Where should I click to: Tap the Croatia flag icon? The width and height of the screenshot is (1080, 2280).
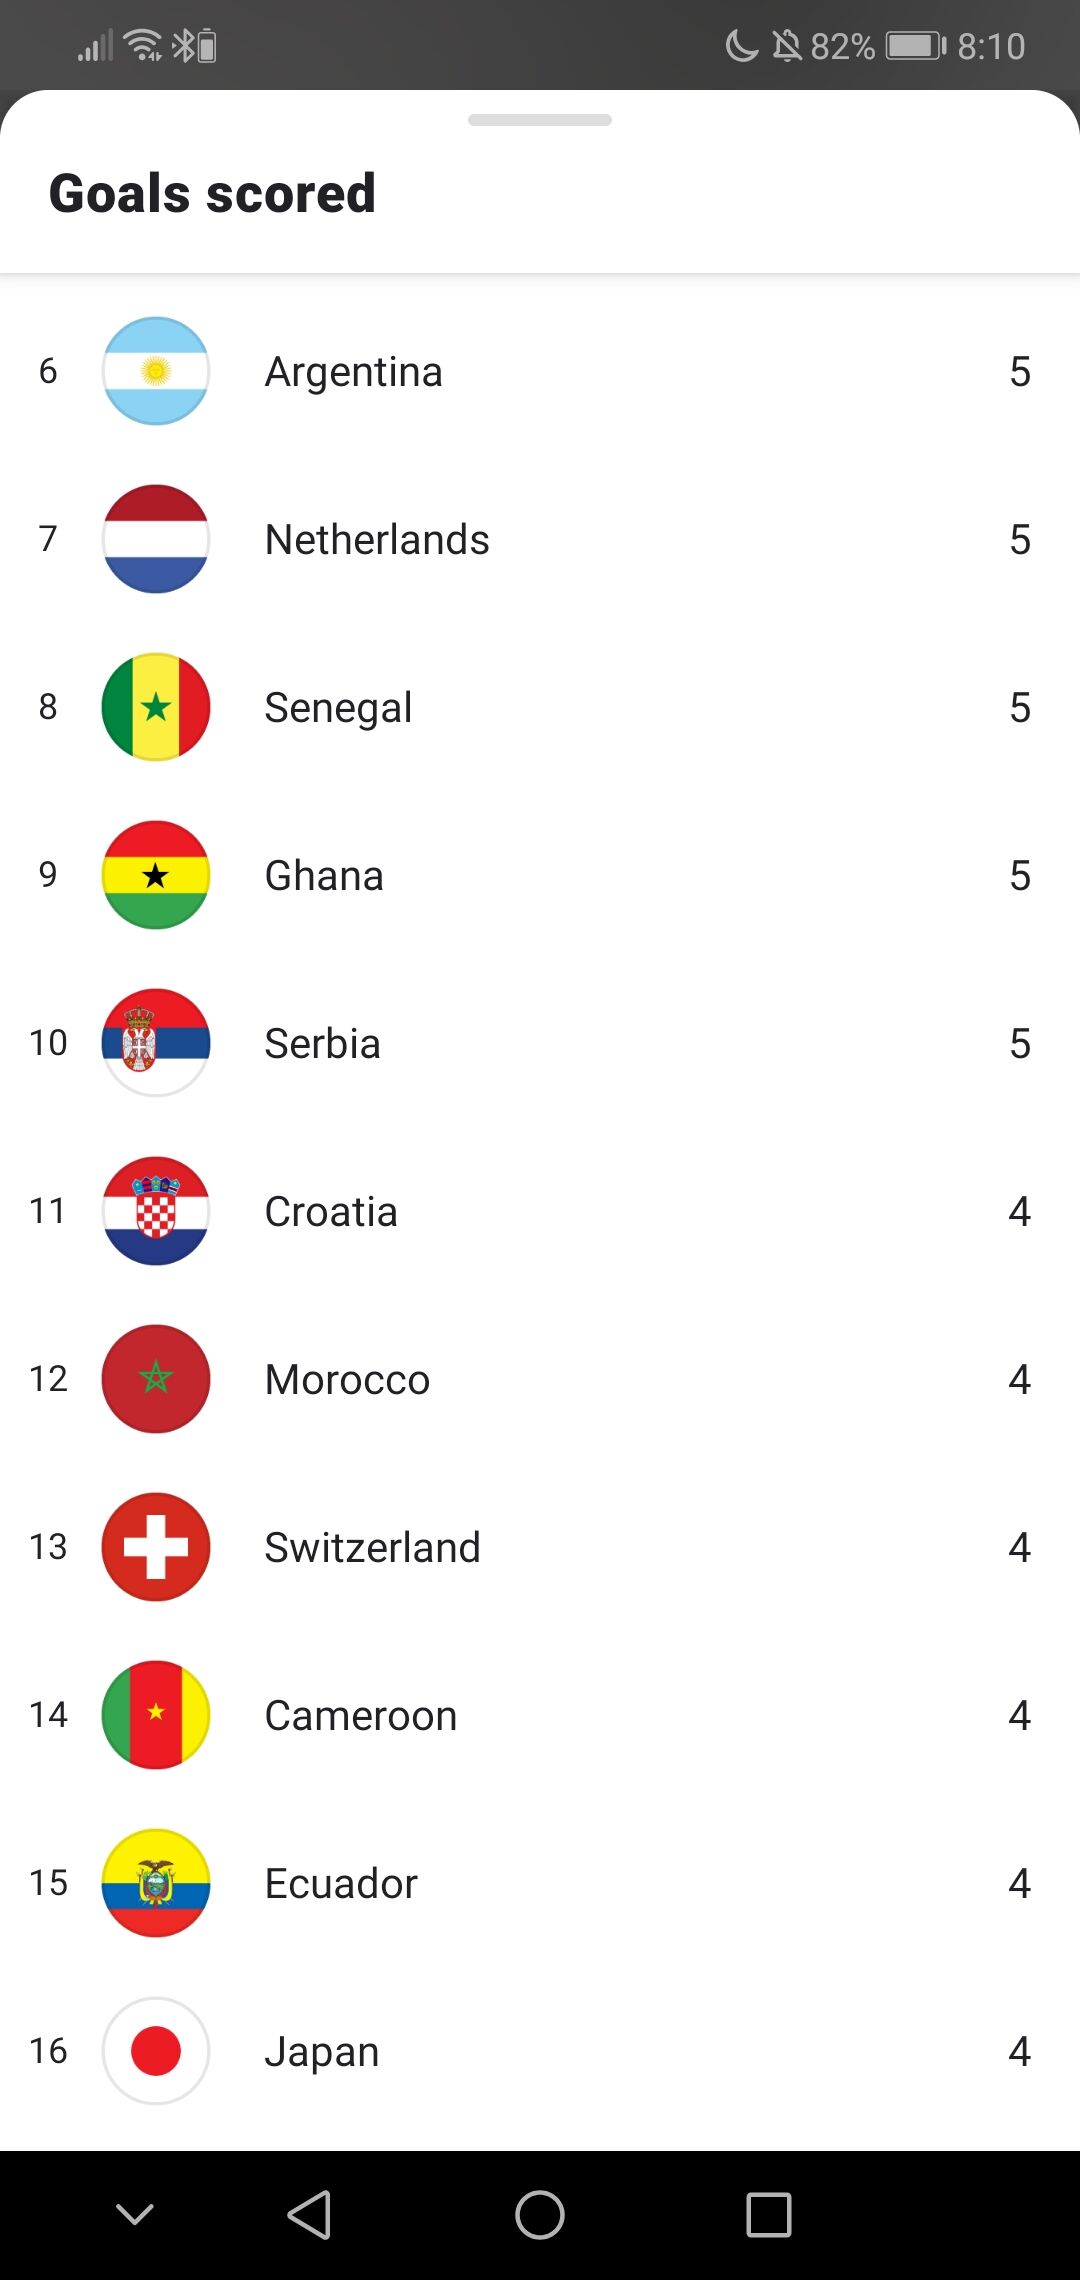(x=156, y=1211)
